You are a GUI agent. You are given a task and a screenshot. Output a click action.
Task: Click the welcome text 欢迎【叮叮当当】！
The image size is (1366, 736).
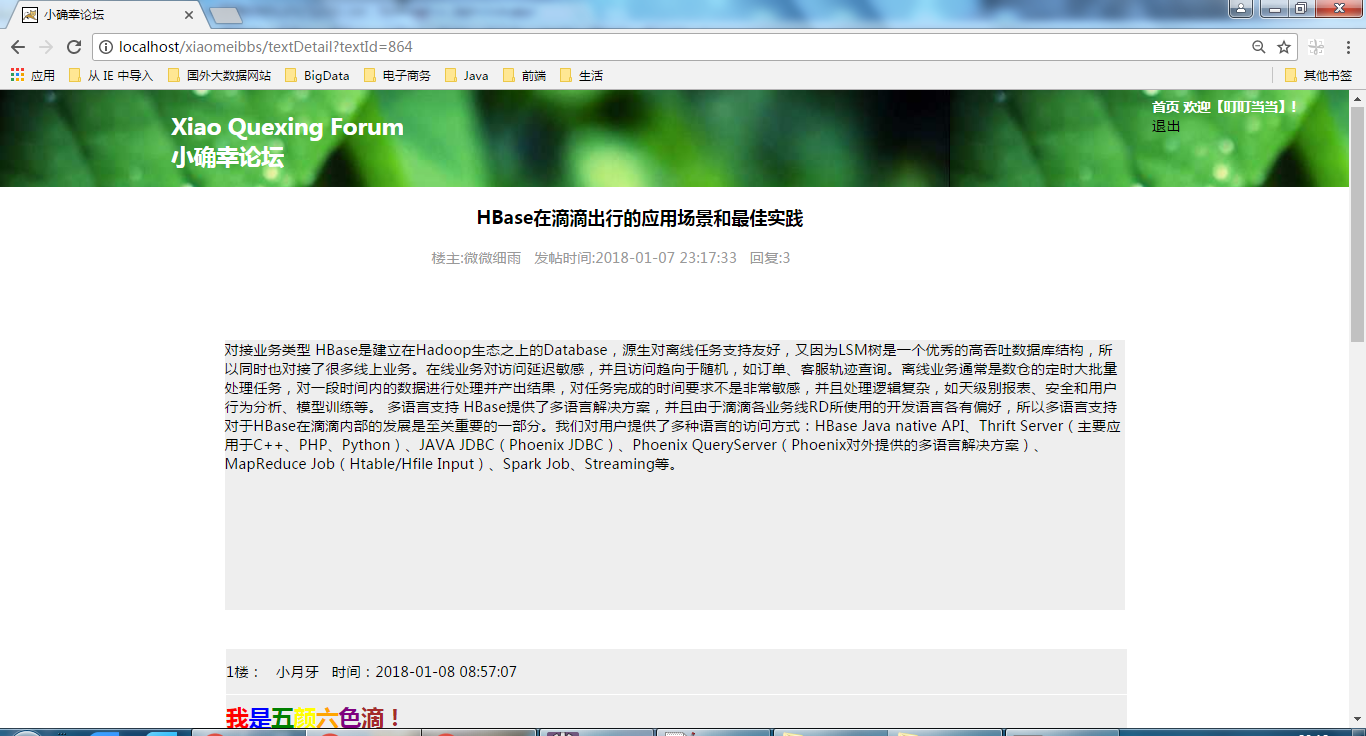point(1240,106)
